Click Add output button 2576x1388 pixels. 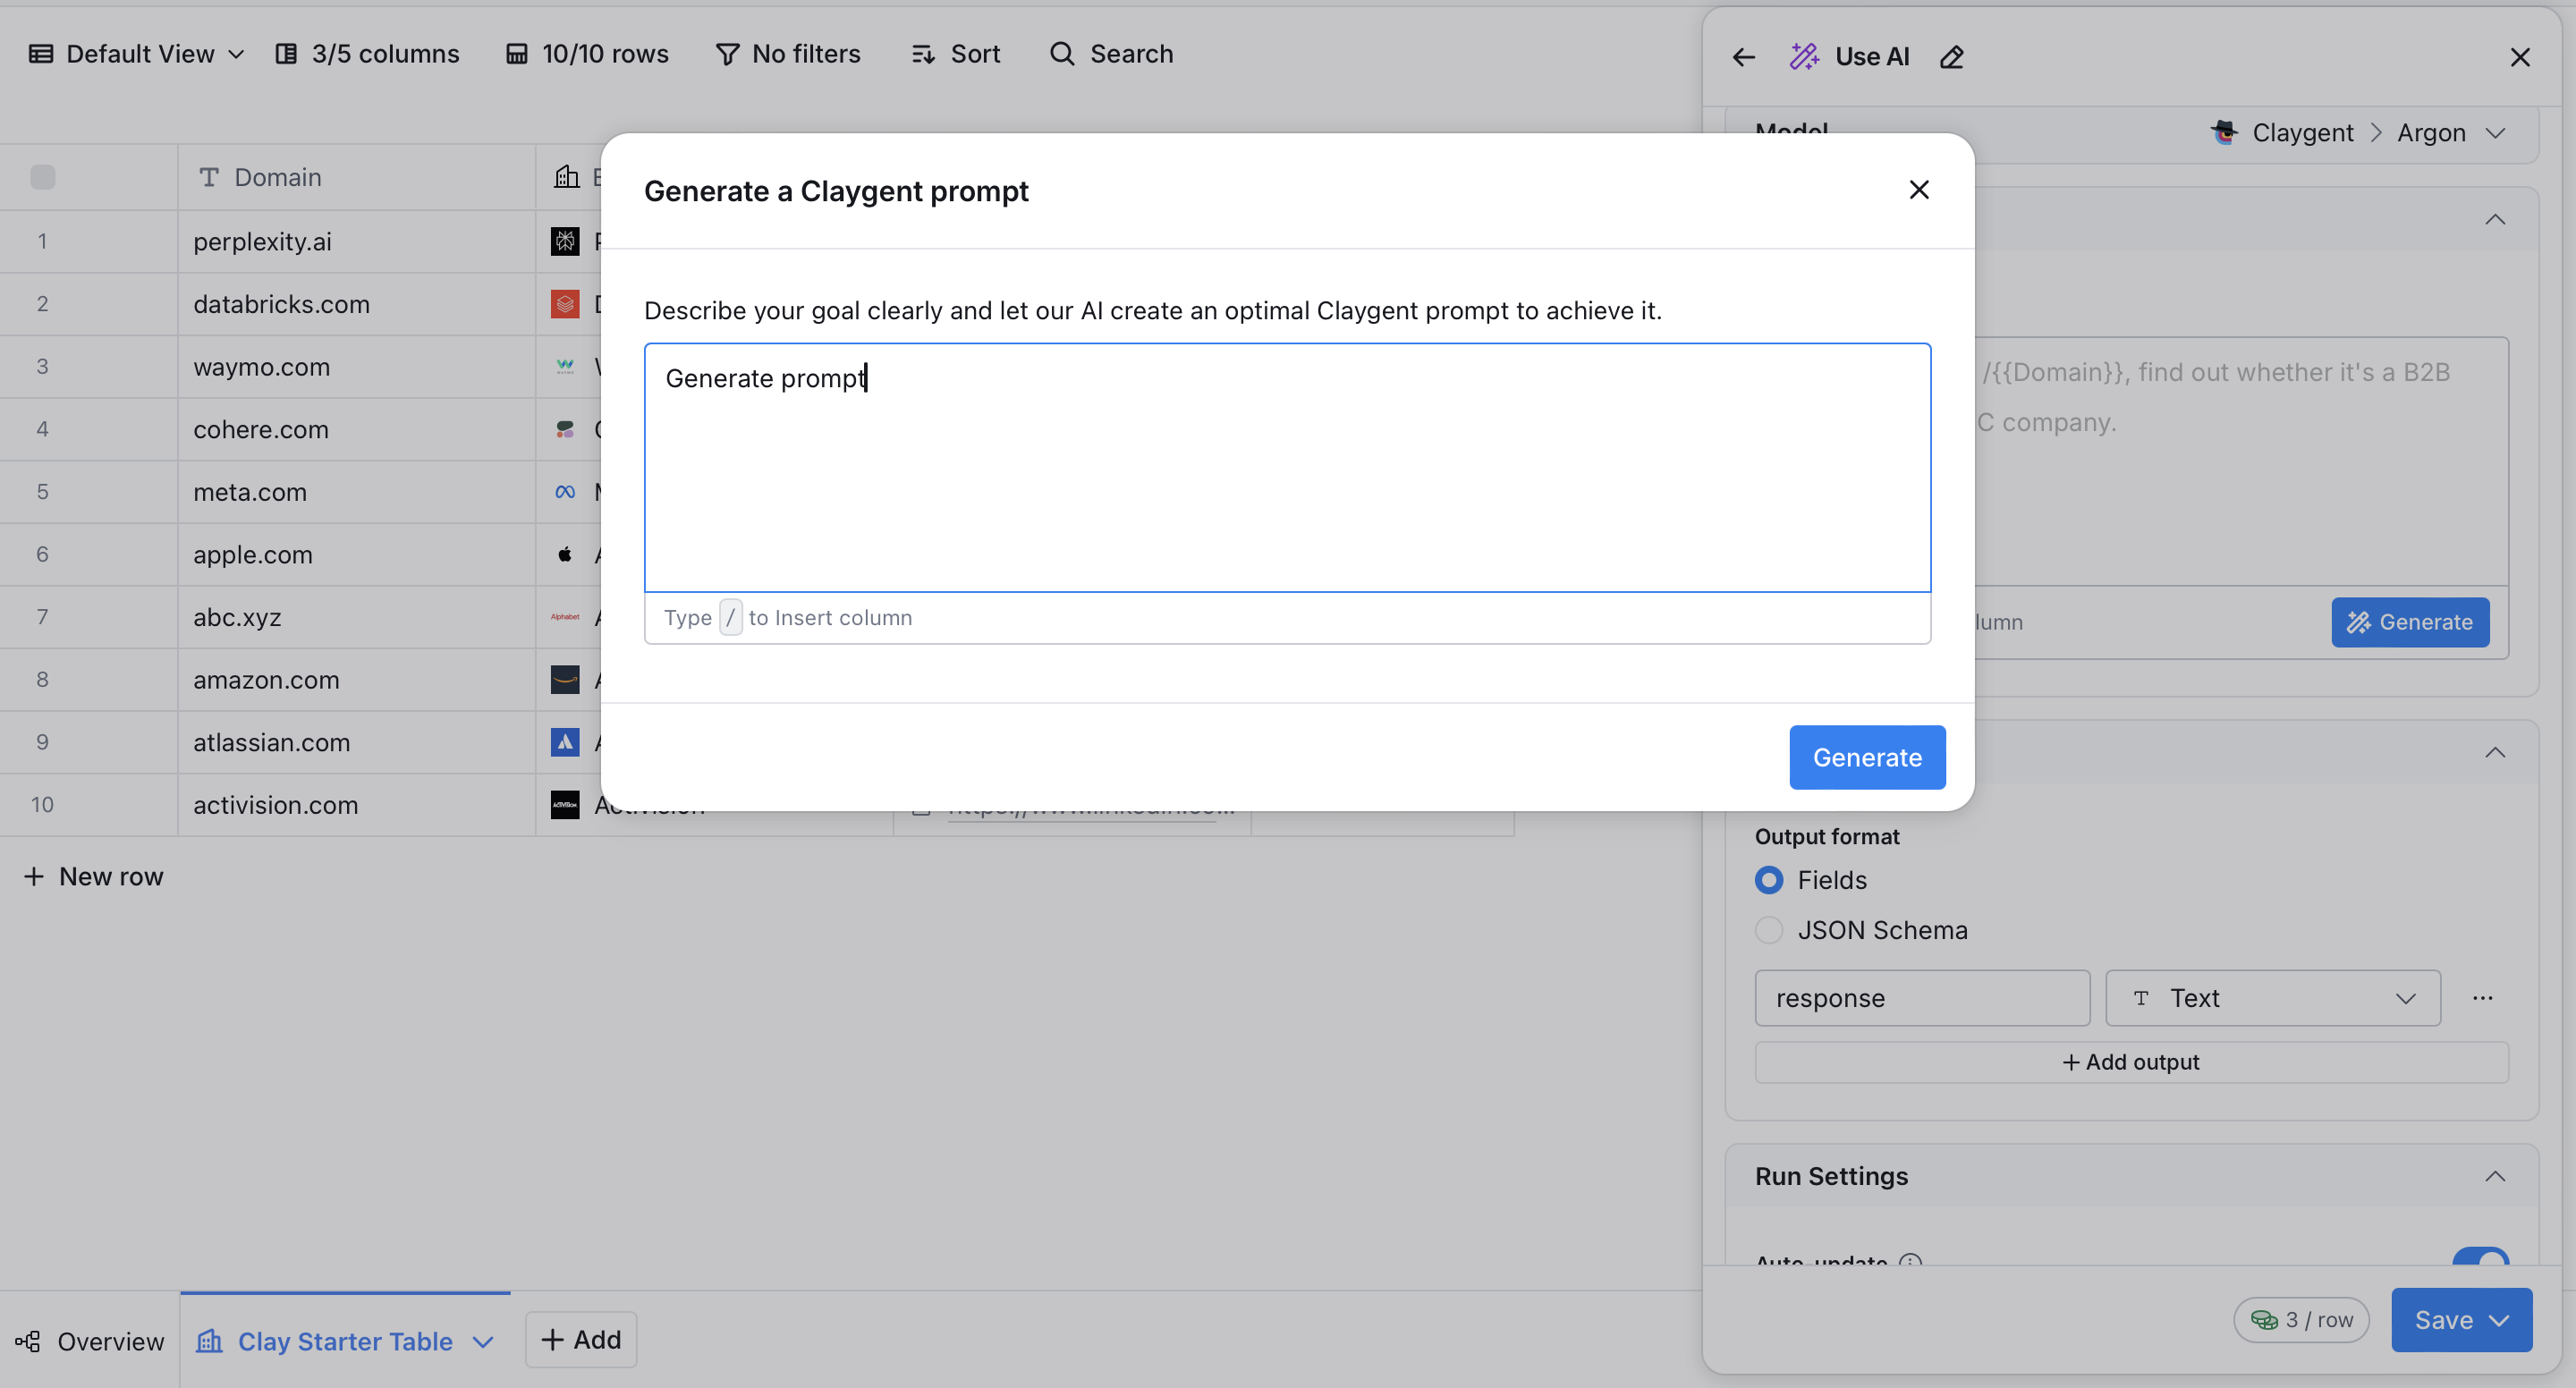pyautogui.click(x=2131, y=1062)
